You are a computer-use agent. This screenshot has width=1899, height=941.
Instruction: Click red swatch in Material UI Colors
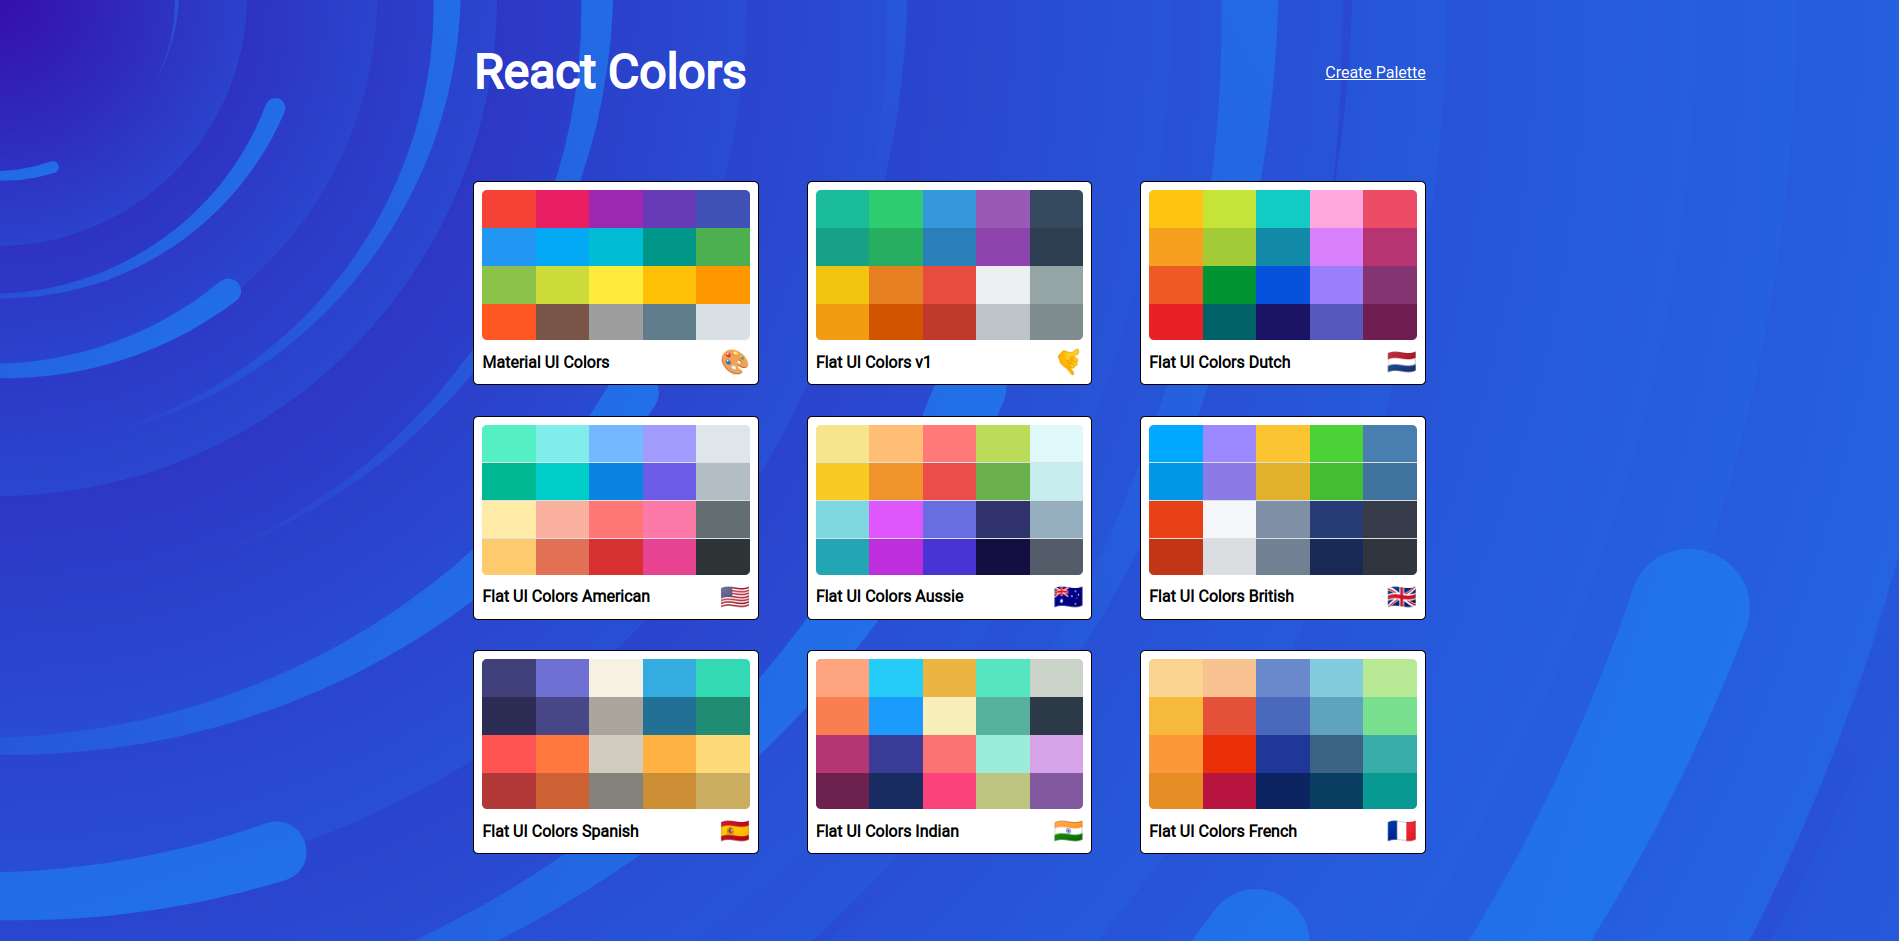[509, 209]
